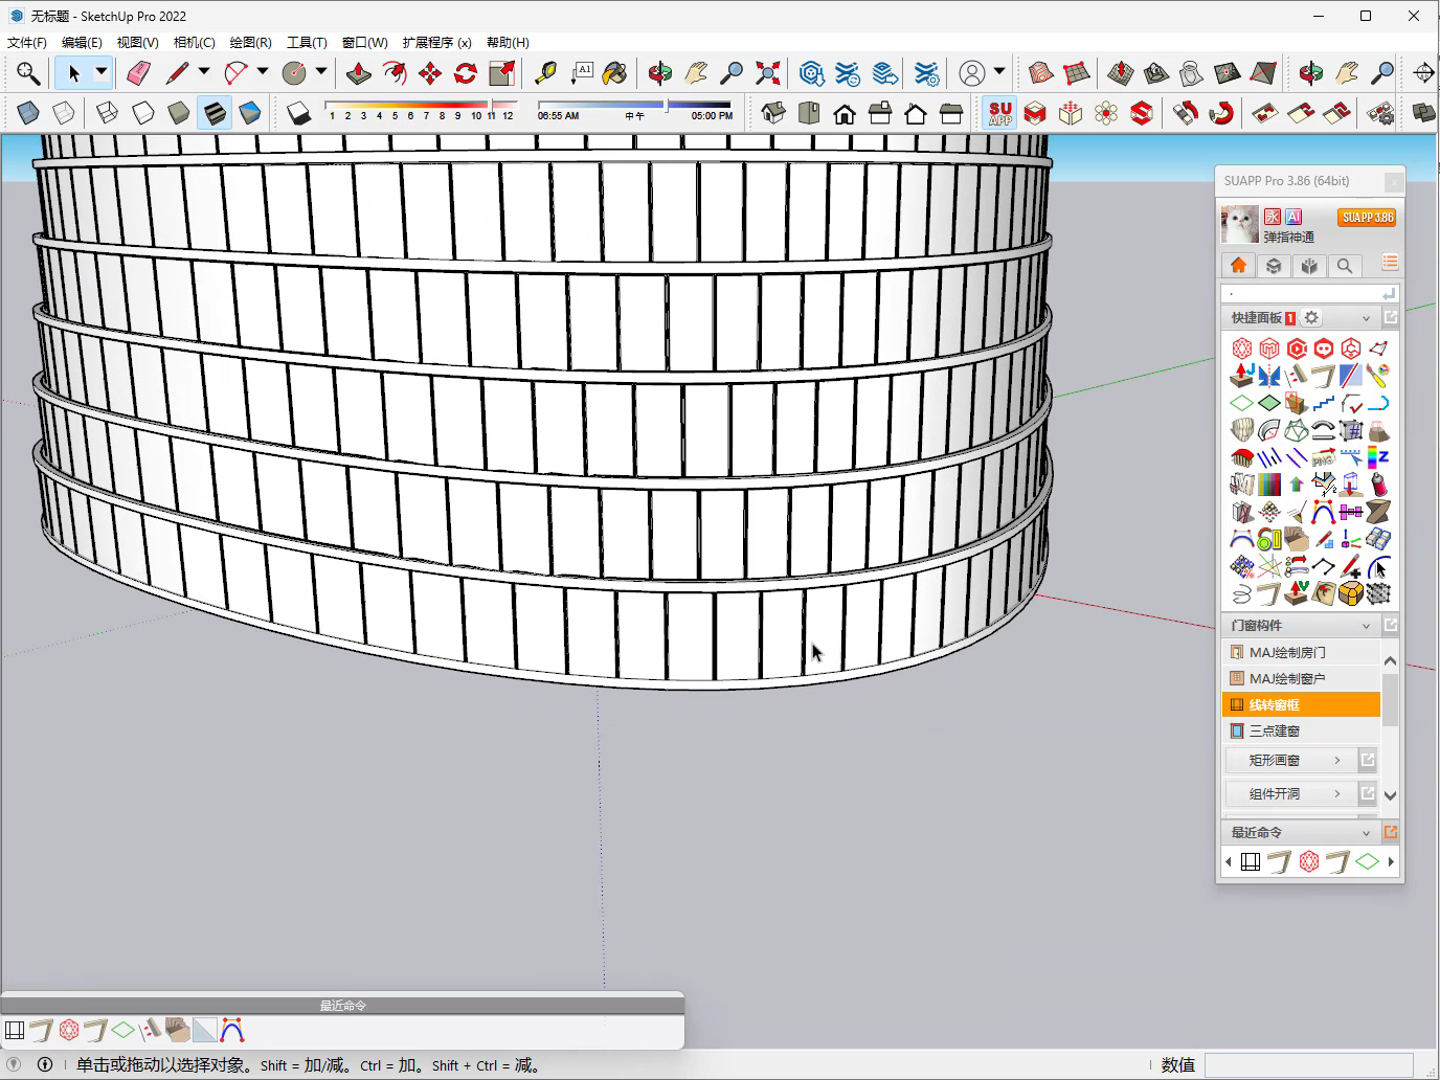Select the Follow Me tool
1440x1080 pixels.
coord(394,73)
